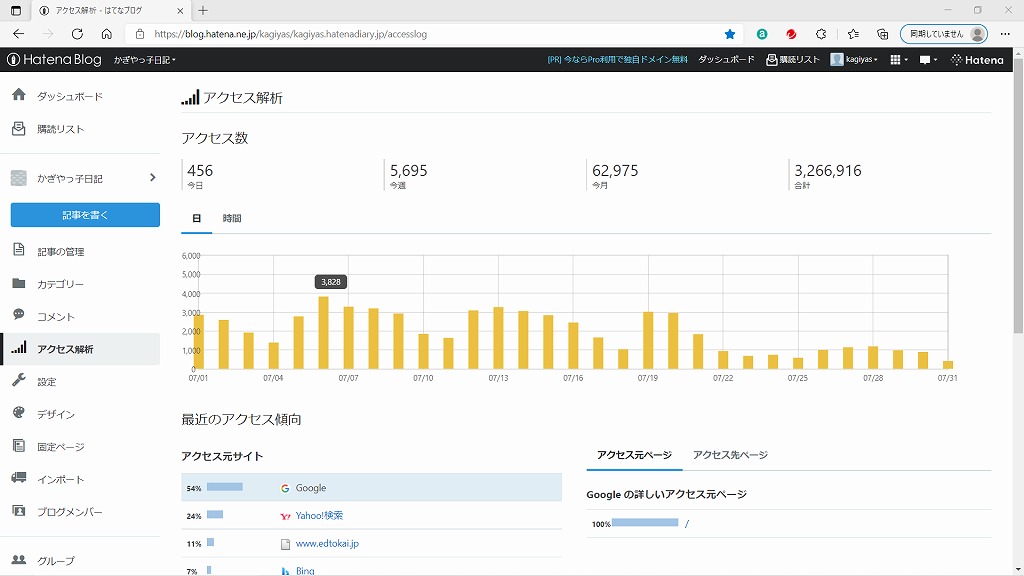1024x576 pixels.
Task: Select the コメント speech bubble icon
Action: (19, 315)
